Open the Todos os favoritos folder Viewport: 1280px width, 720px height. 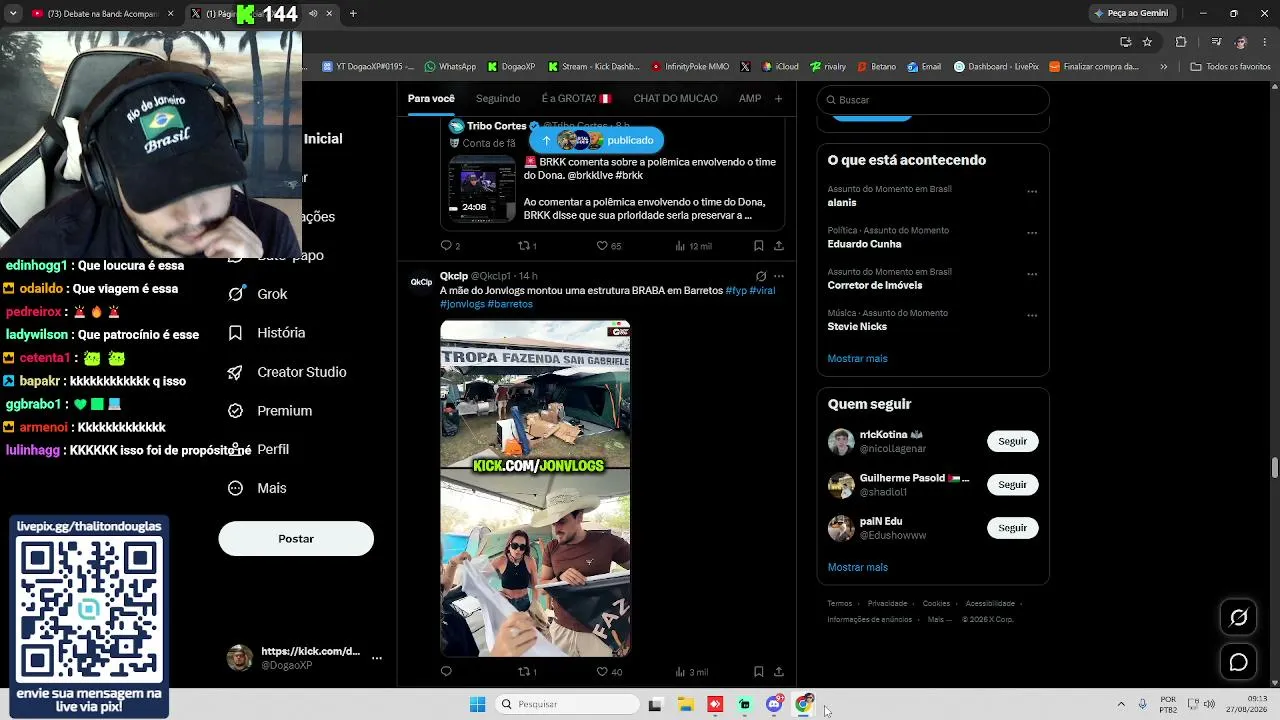click(x=1230, y=67)
